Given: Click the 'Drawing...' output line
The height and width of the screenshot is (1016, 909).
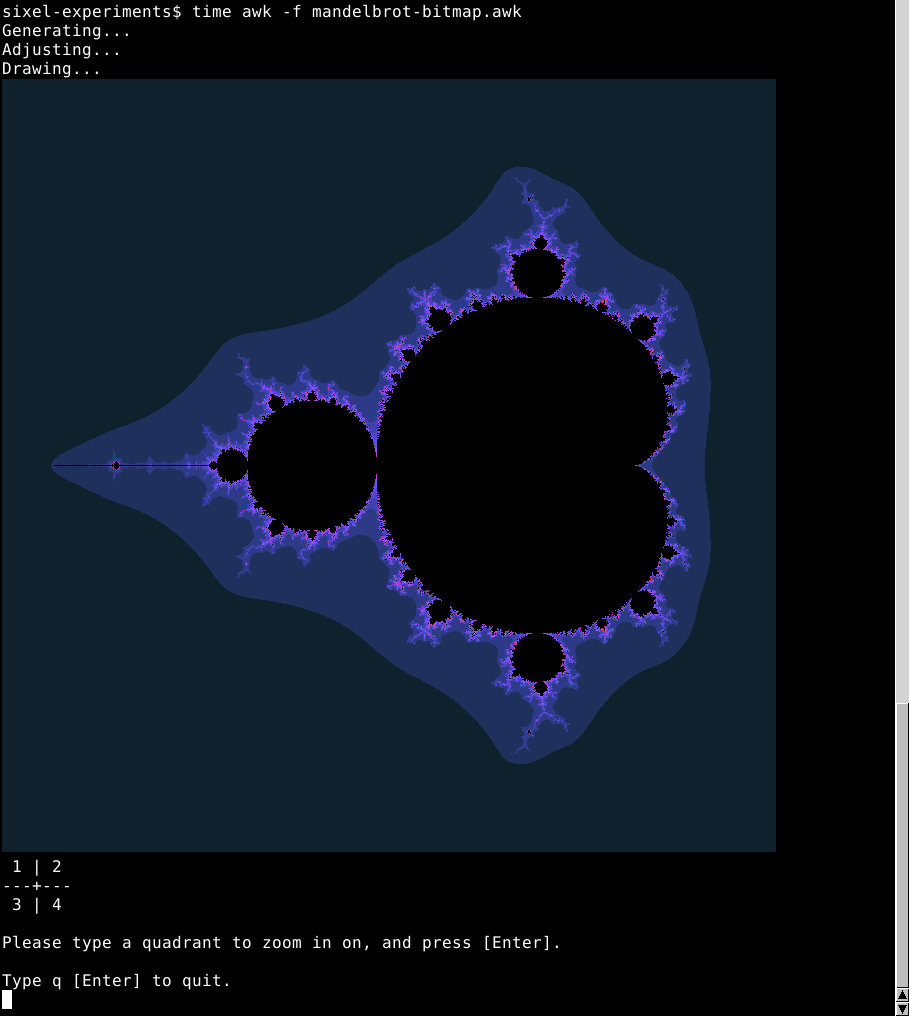Looking at the screenshot, I should pyautogui.click(x=51, y=69).
